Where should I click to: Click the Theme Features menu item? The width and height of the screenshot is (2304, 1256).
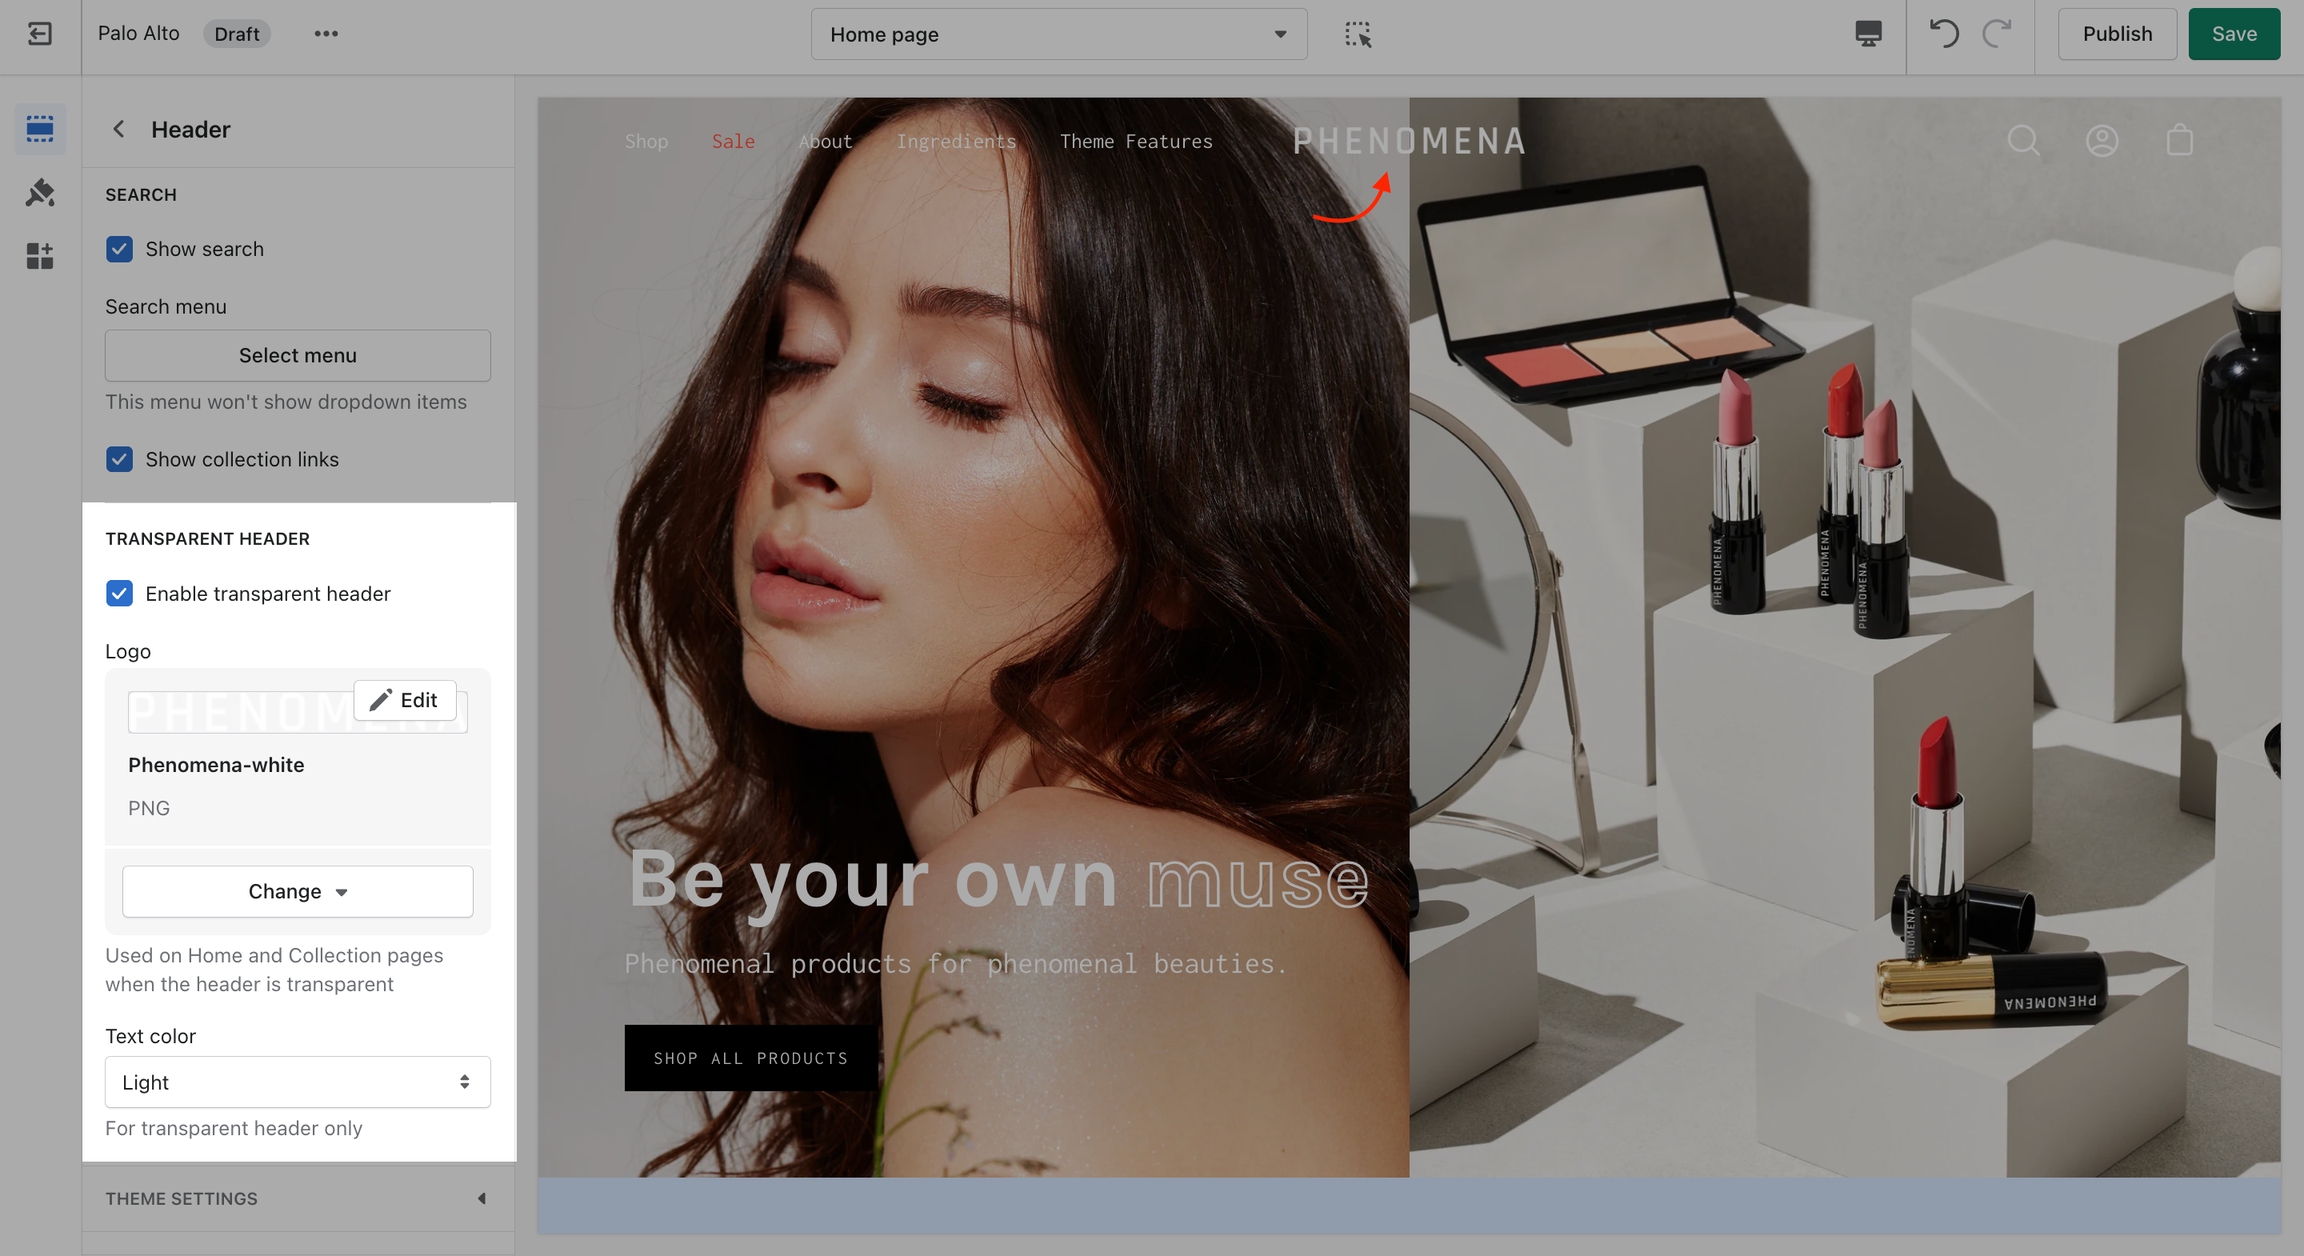[x=1136, y=142]
